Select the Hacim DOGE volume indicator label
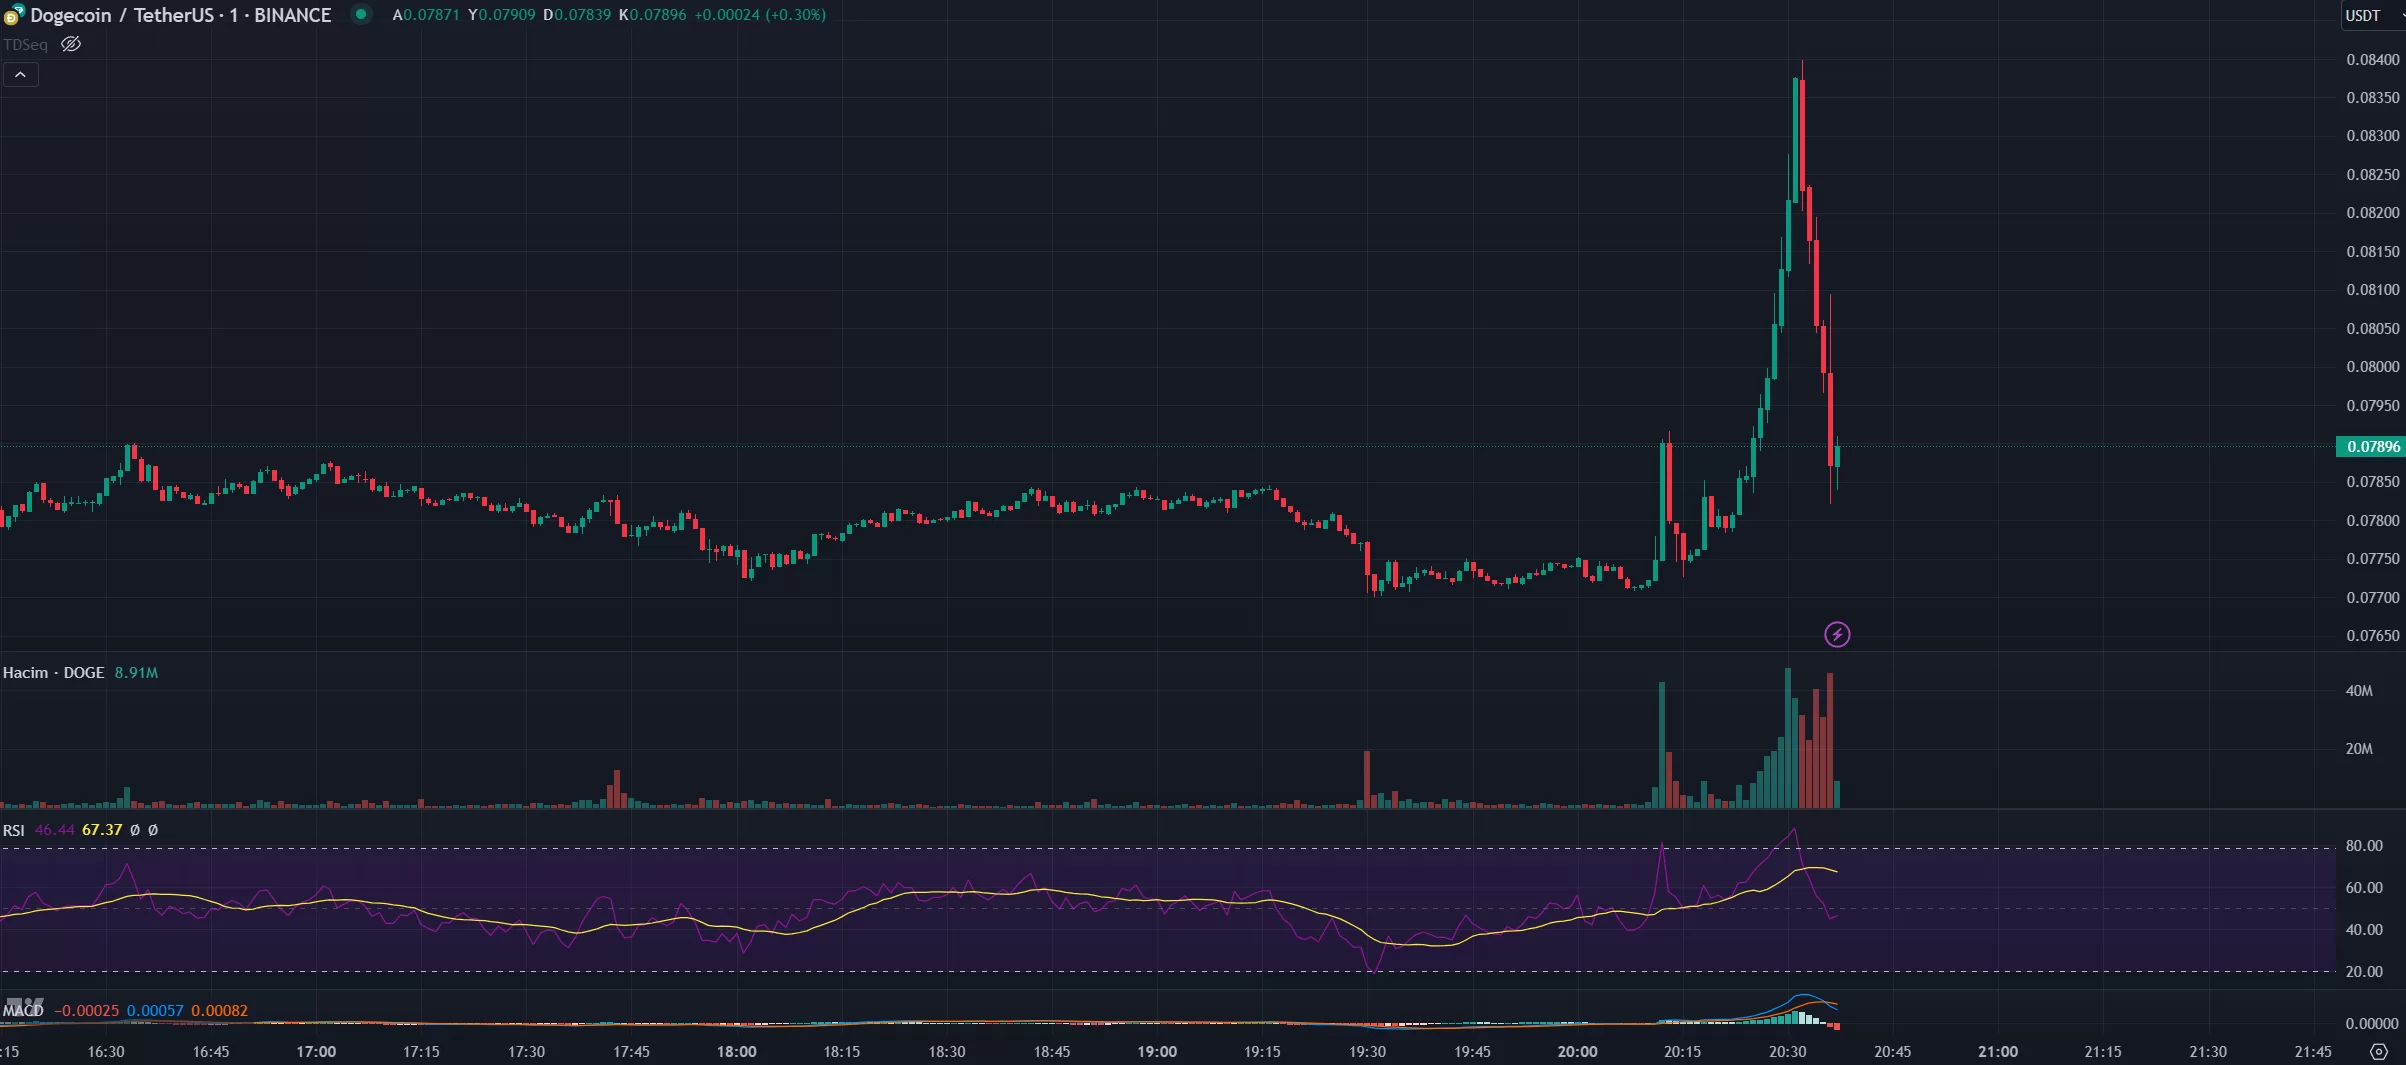This screenshot has width=2406, height=1065. (53, 672)
